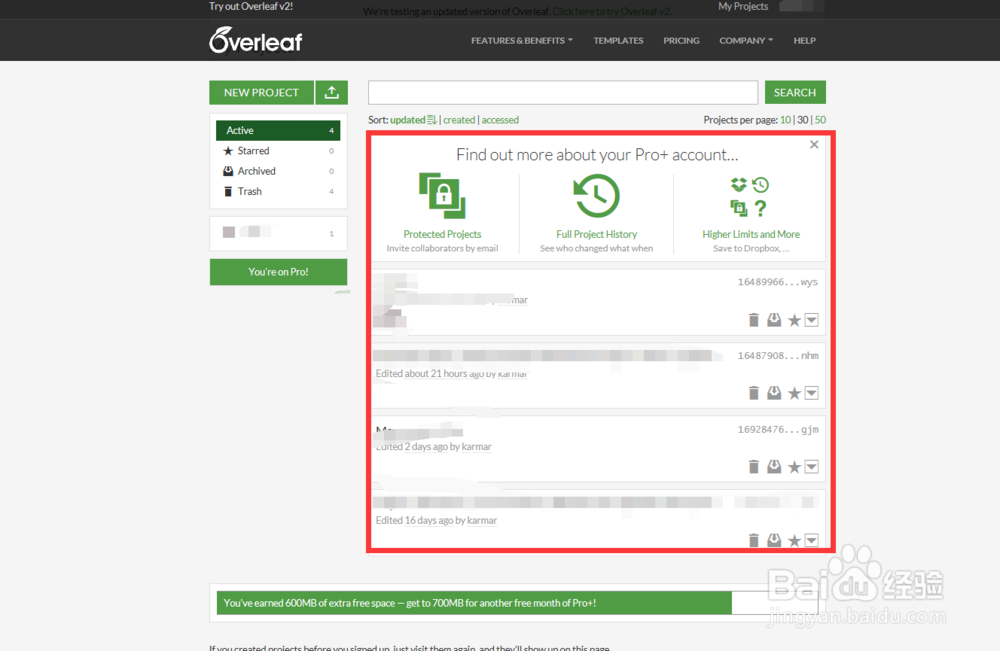Focus the project search field
This screenshot has height=651, width=1000.
(x=562, y=92)
